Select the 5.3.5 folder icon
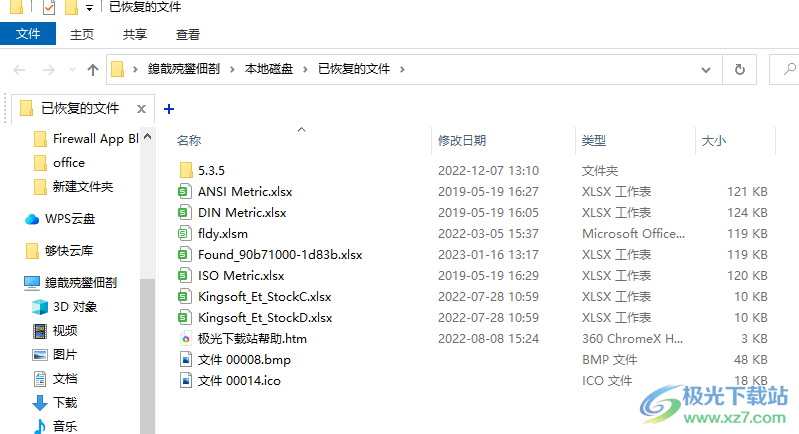This screenshot has height=434, width=799. coord(186,171)
